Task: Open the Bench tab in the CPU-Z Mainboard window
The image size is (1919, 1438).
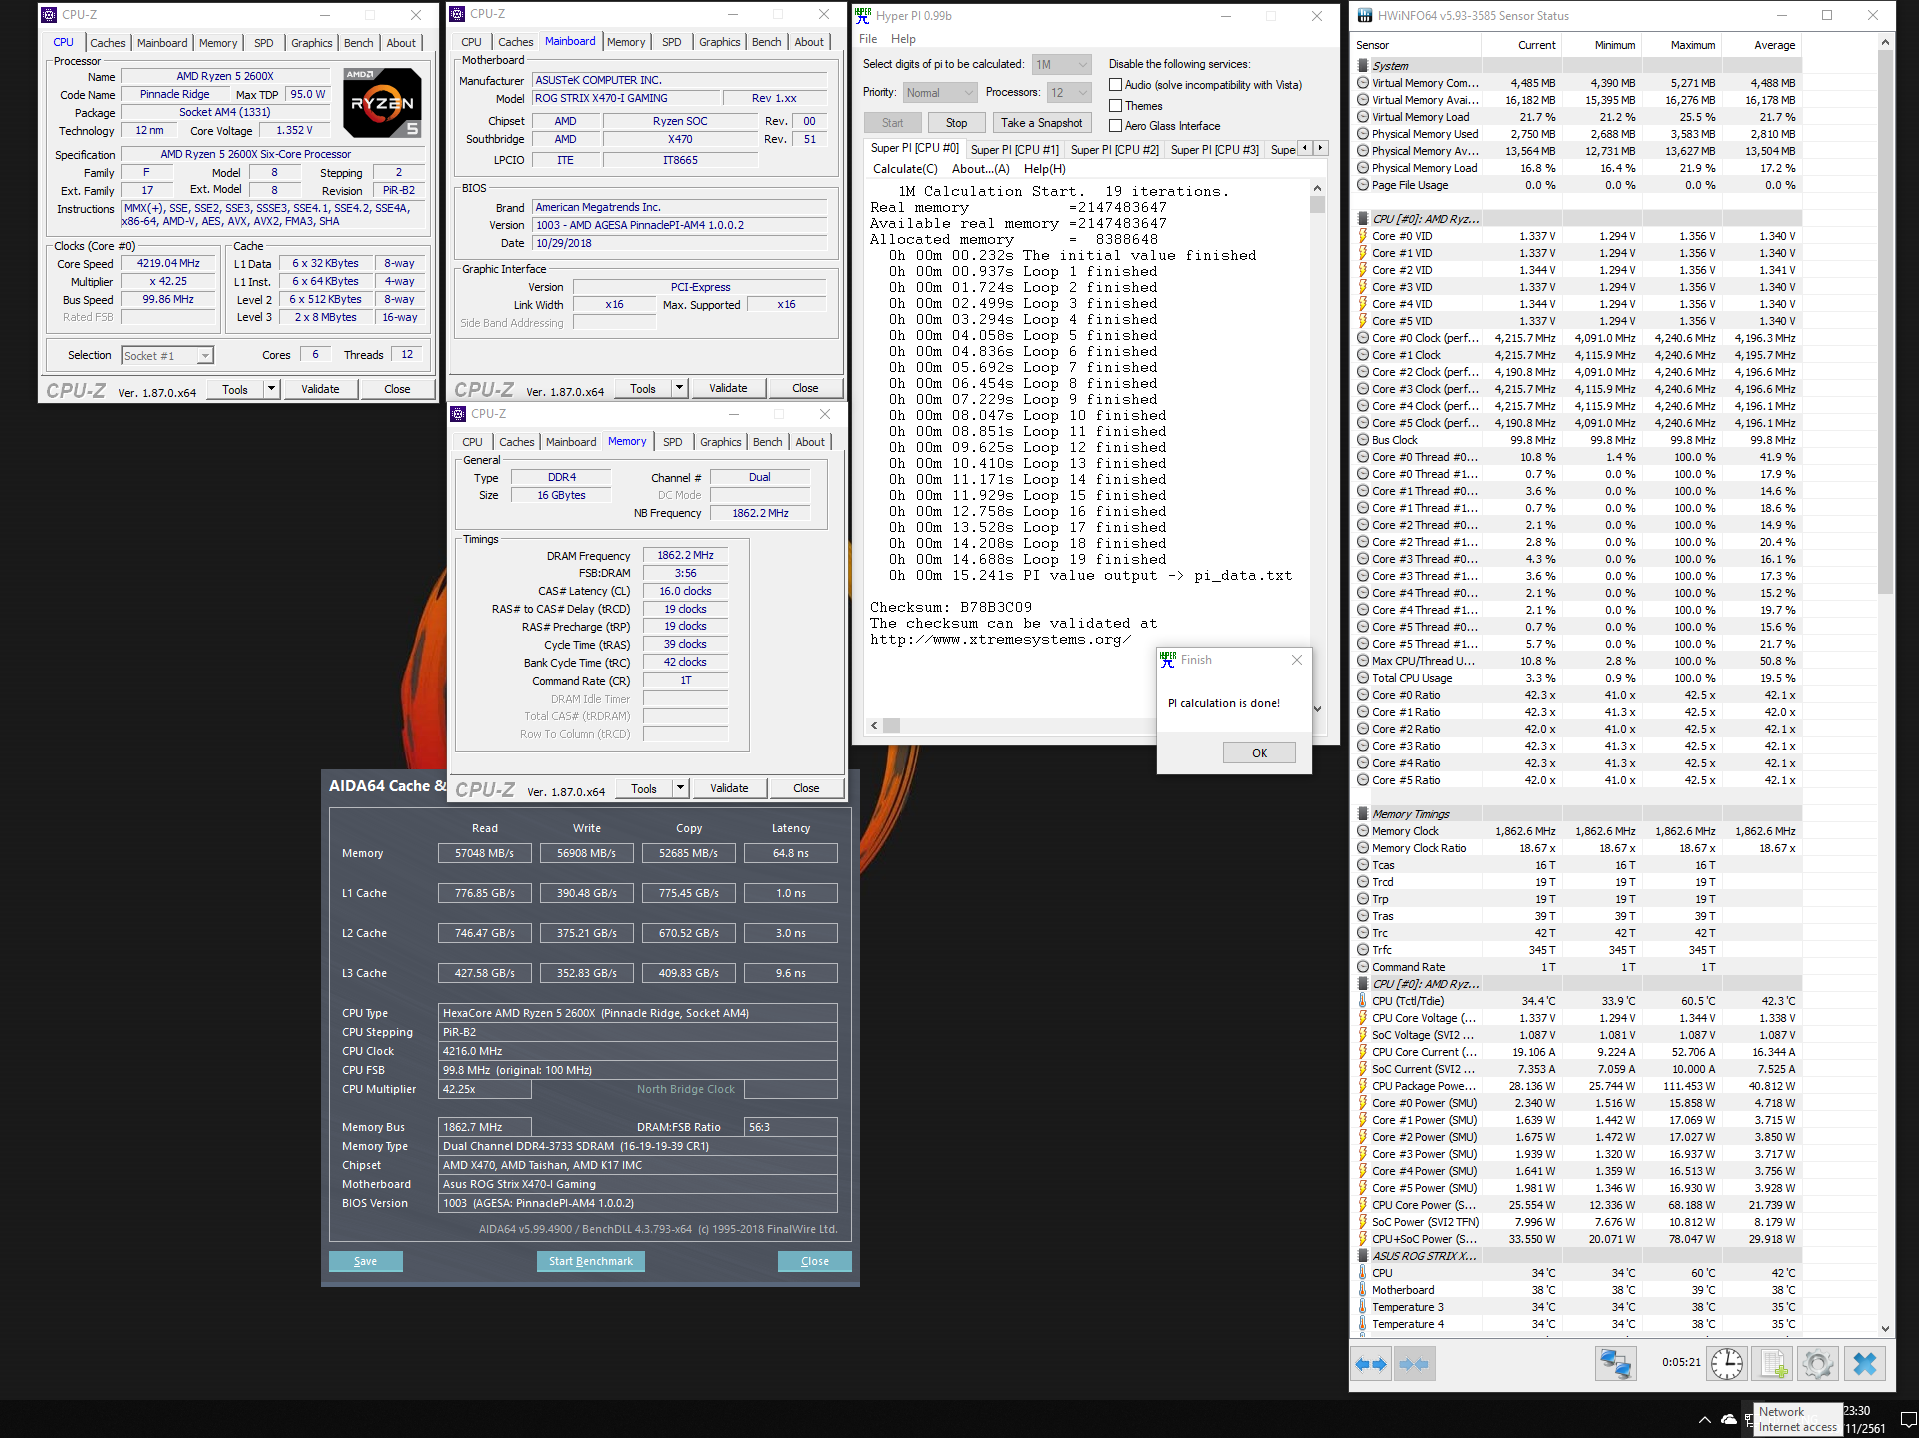Action: click(767, 42)
